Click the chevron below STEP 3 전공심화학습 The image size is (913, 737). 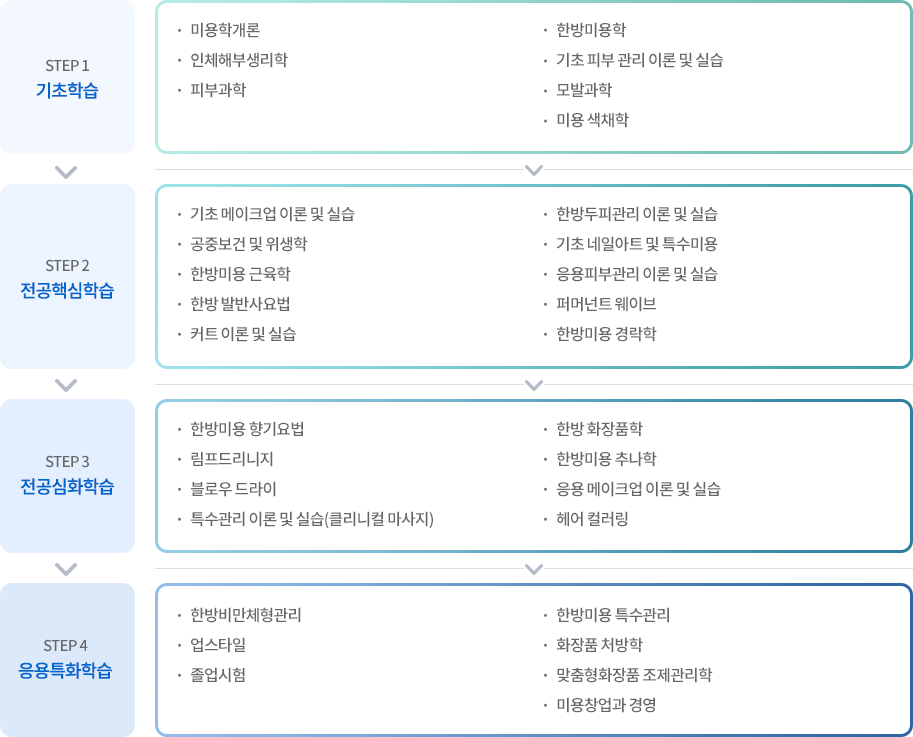tap(66, 569)
